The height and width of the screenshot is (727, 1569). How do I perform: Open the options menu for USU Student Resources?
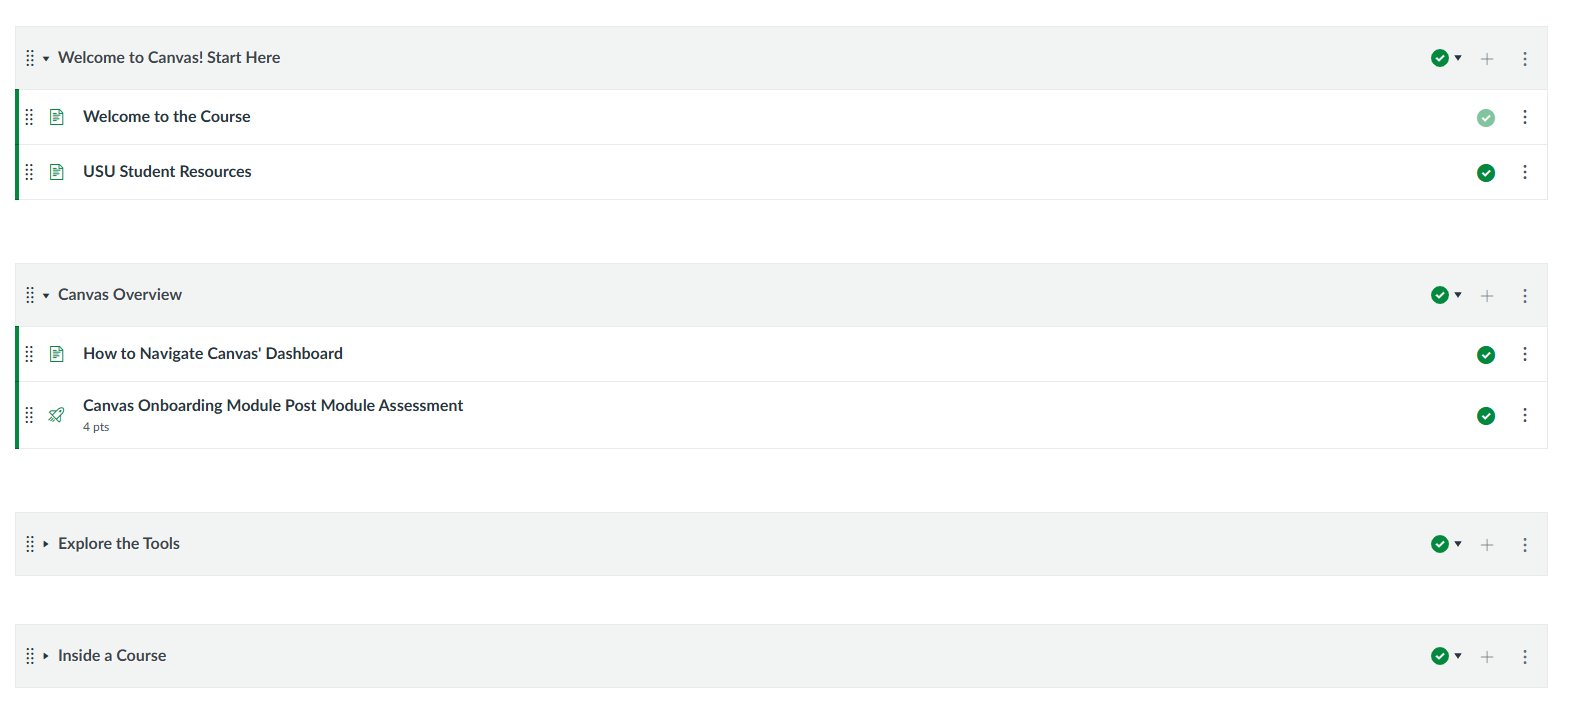pyautogui.click(x=1525, y=172)
